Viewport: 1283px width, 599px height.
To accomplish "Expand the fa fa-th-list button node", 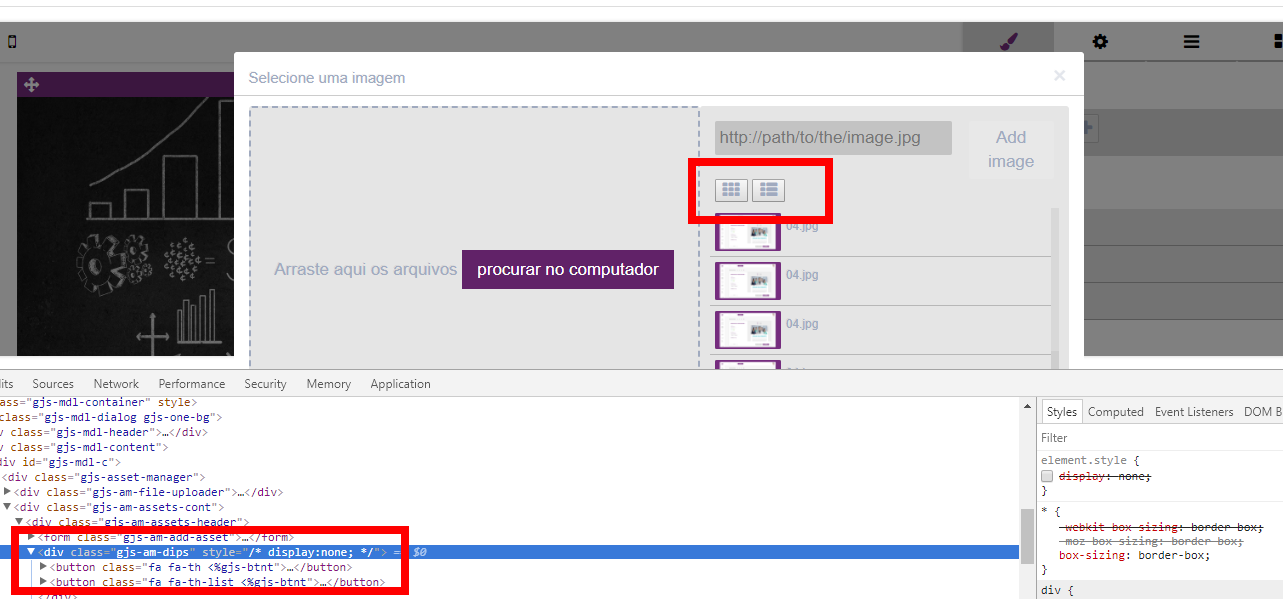I will pos(43,582).
